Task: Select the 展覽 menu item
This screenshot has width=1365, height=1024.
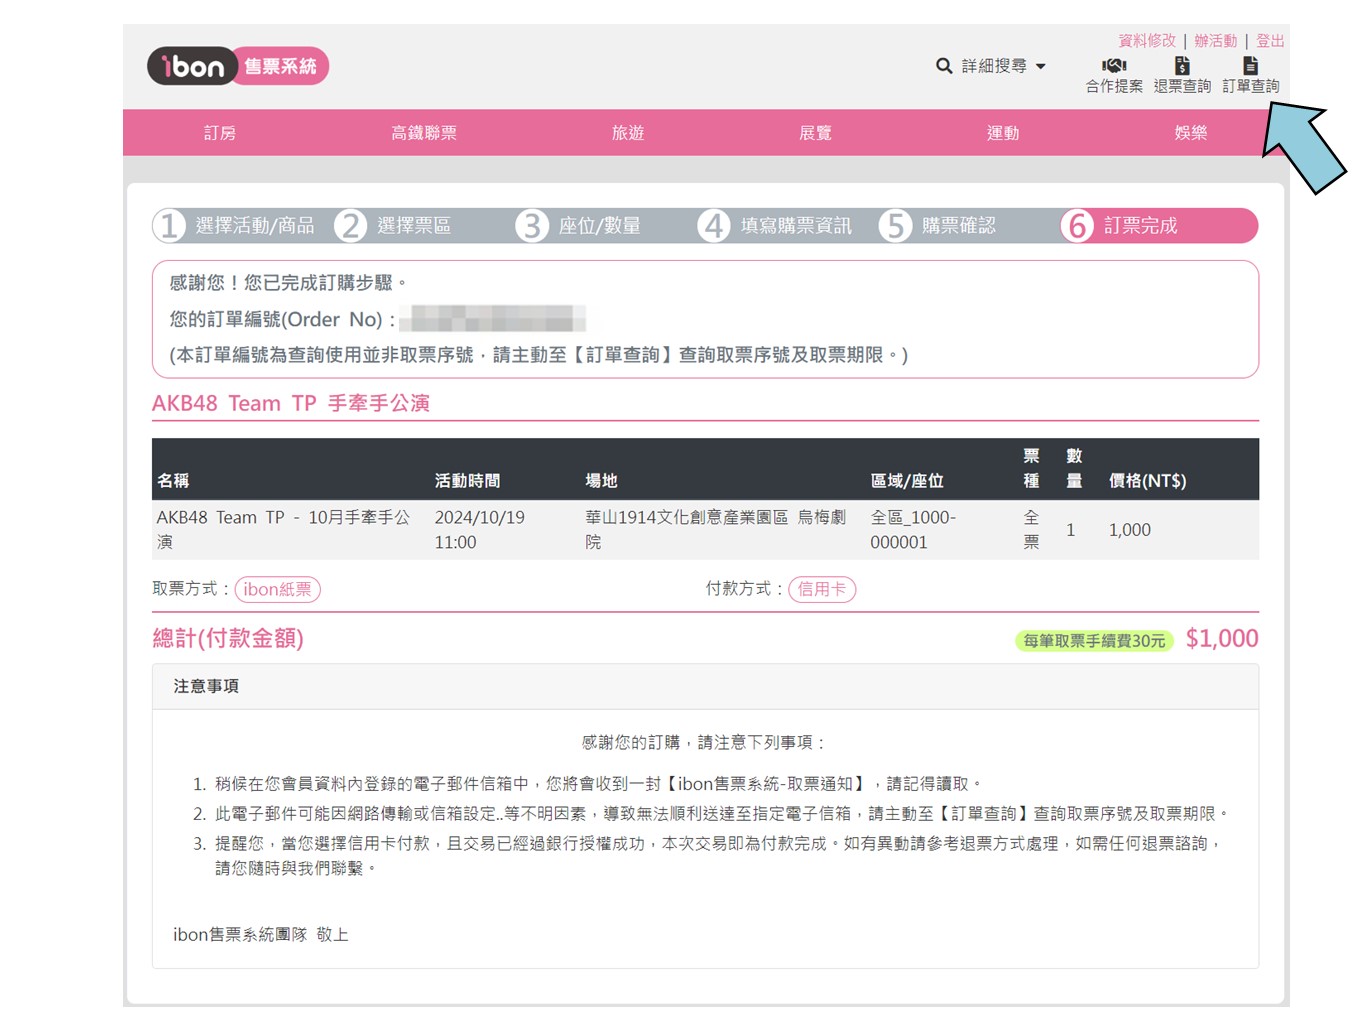Action: pos(815,133)
